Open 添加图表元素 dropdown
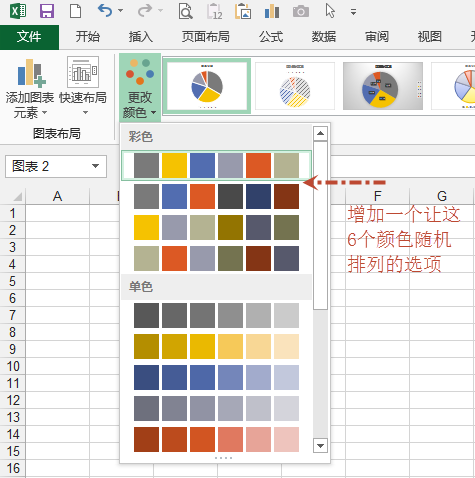475x478 pixels. pos(30,88)
